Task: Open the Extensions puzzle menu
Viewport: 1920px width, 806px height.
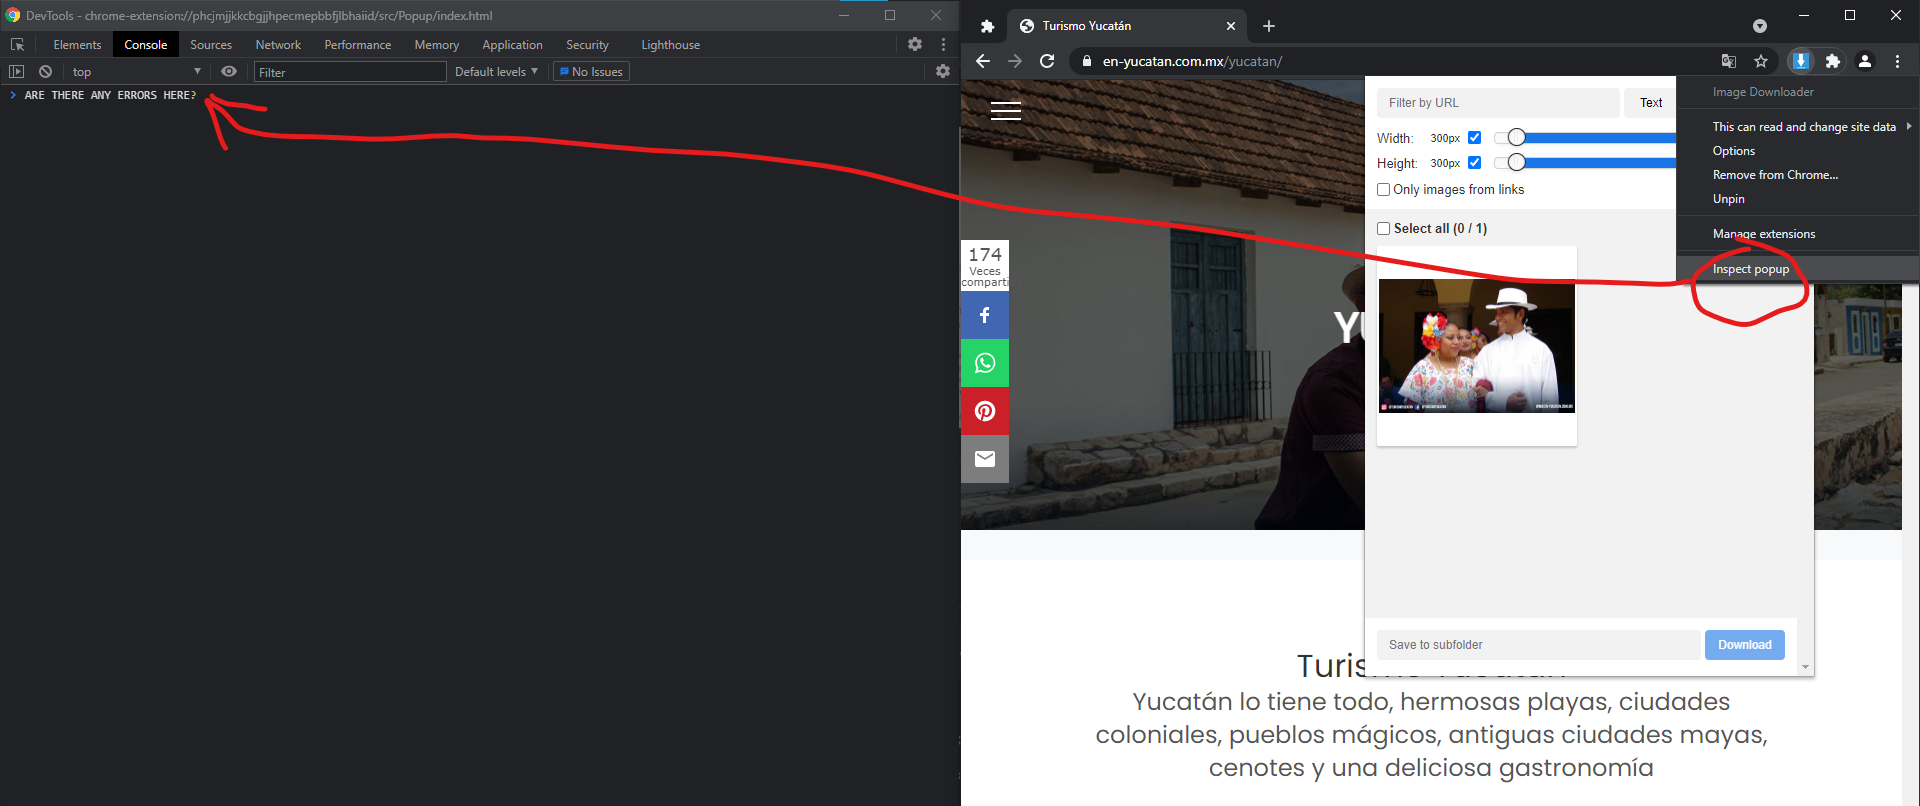Action: point(1833,61)
